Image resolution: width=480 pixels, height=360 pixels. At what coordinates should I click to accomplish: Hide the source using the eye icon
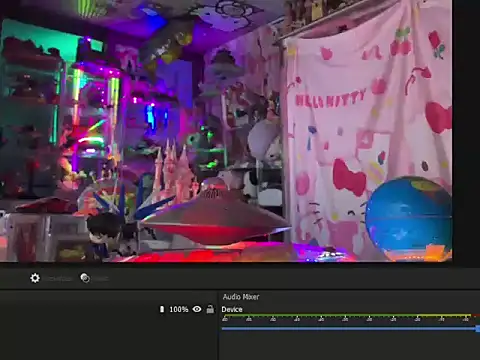pyautogui.click(x=197, y=309)
